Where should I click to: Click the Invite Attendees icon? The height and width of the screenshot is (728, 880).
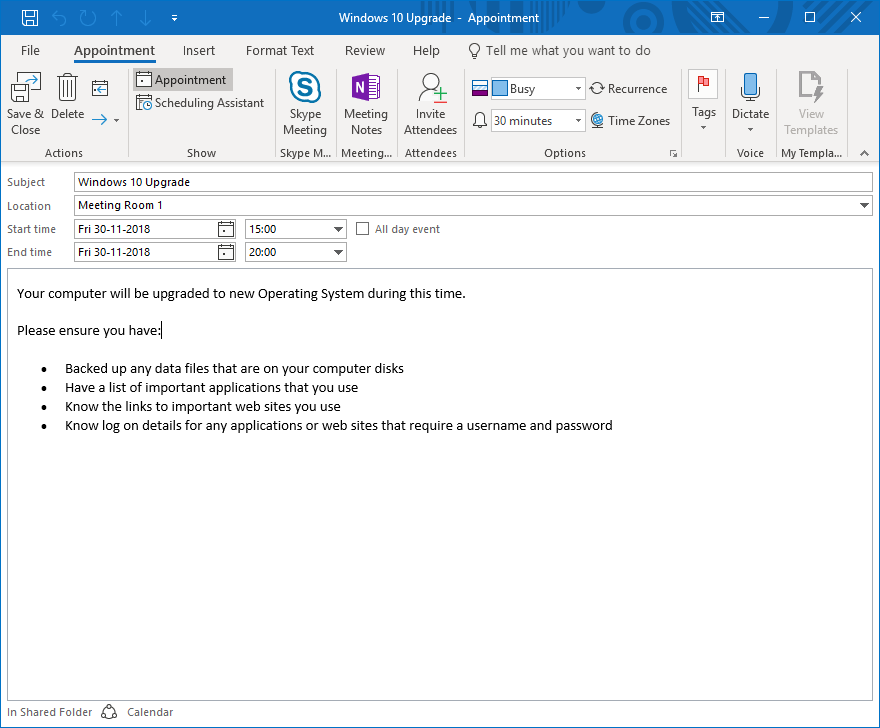coord(431,88)
